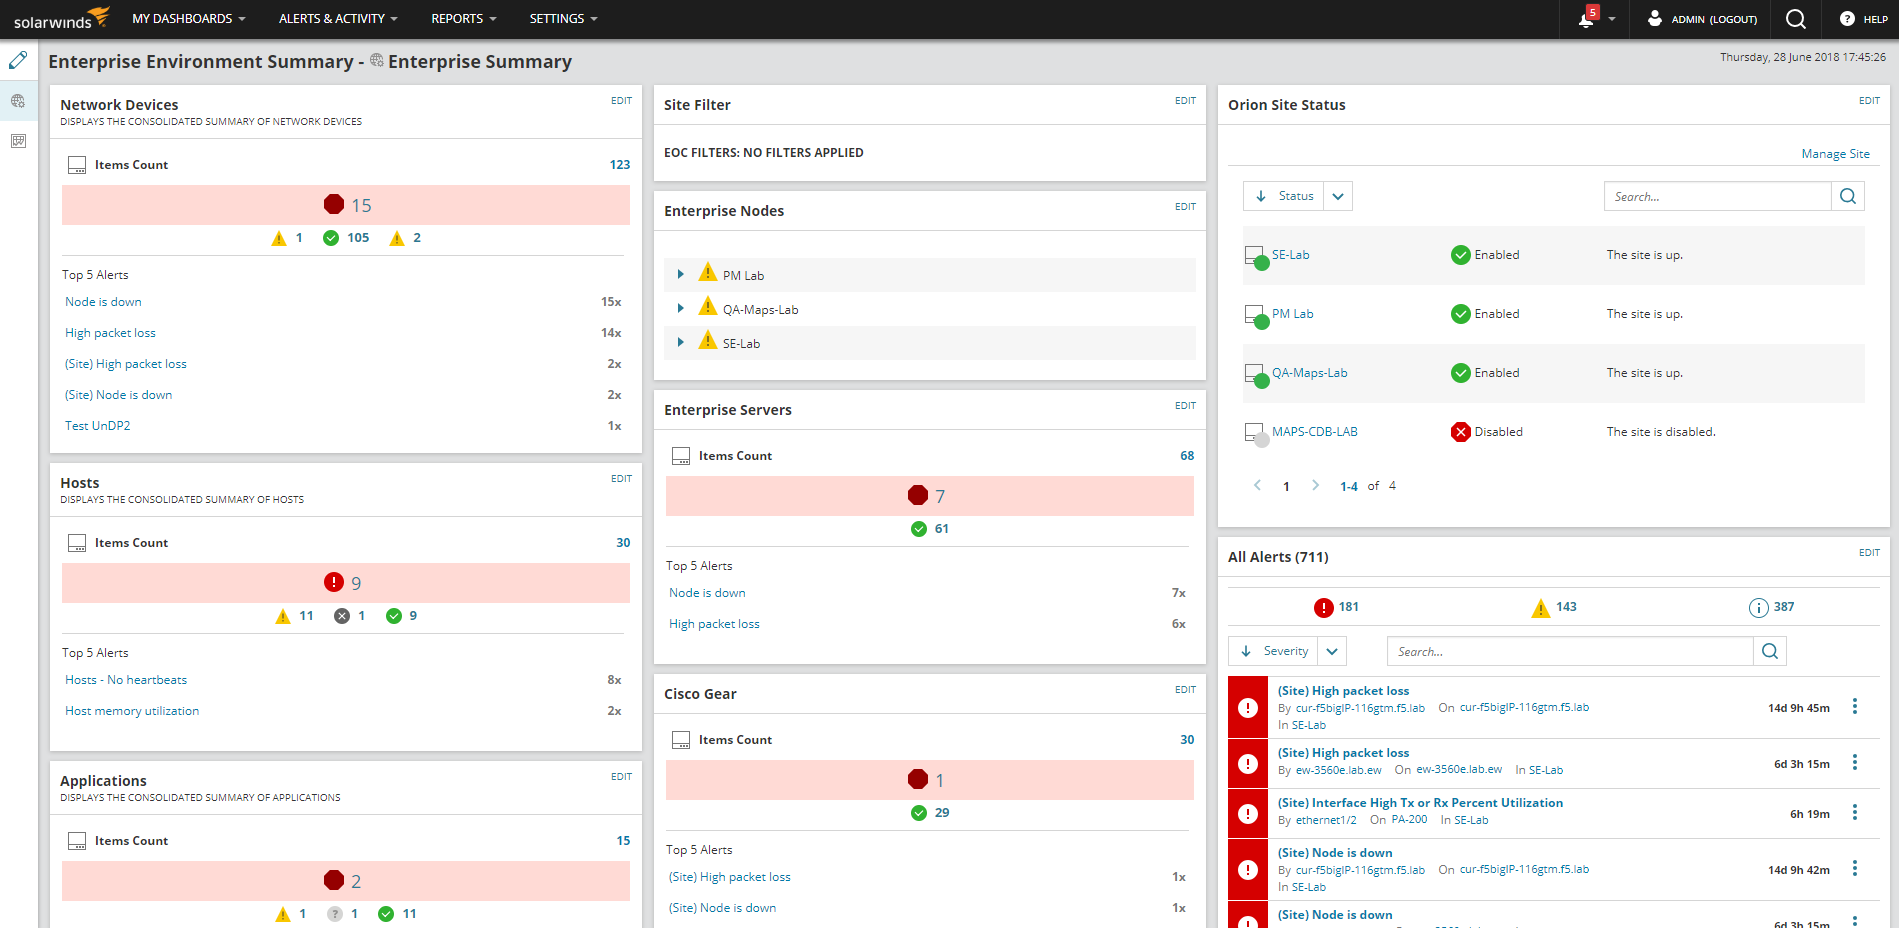Click Network Devices up count 105 icon
This screenshot has height=928, width=1899.
[x=331, y=238]
